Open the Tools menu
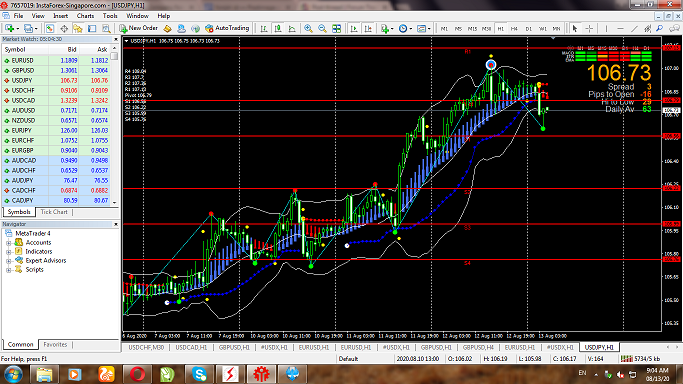 click(x=110, y=16)
